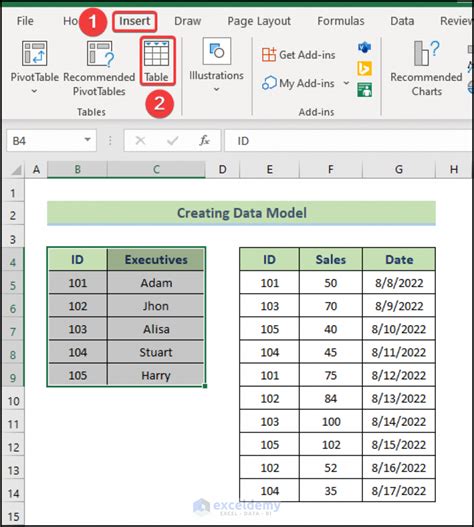
Task: Expand the Name Box dropdown arrow
Action: [87, 140]
